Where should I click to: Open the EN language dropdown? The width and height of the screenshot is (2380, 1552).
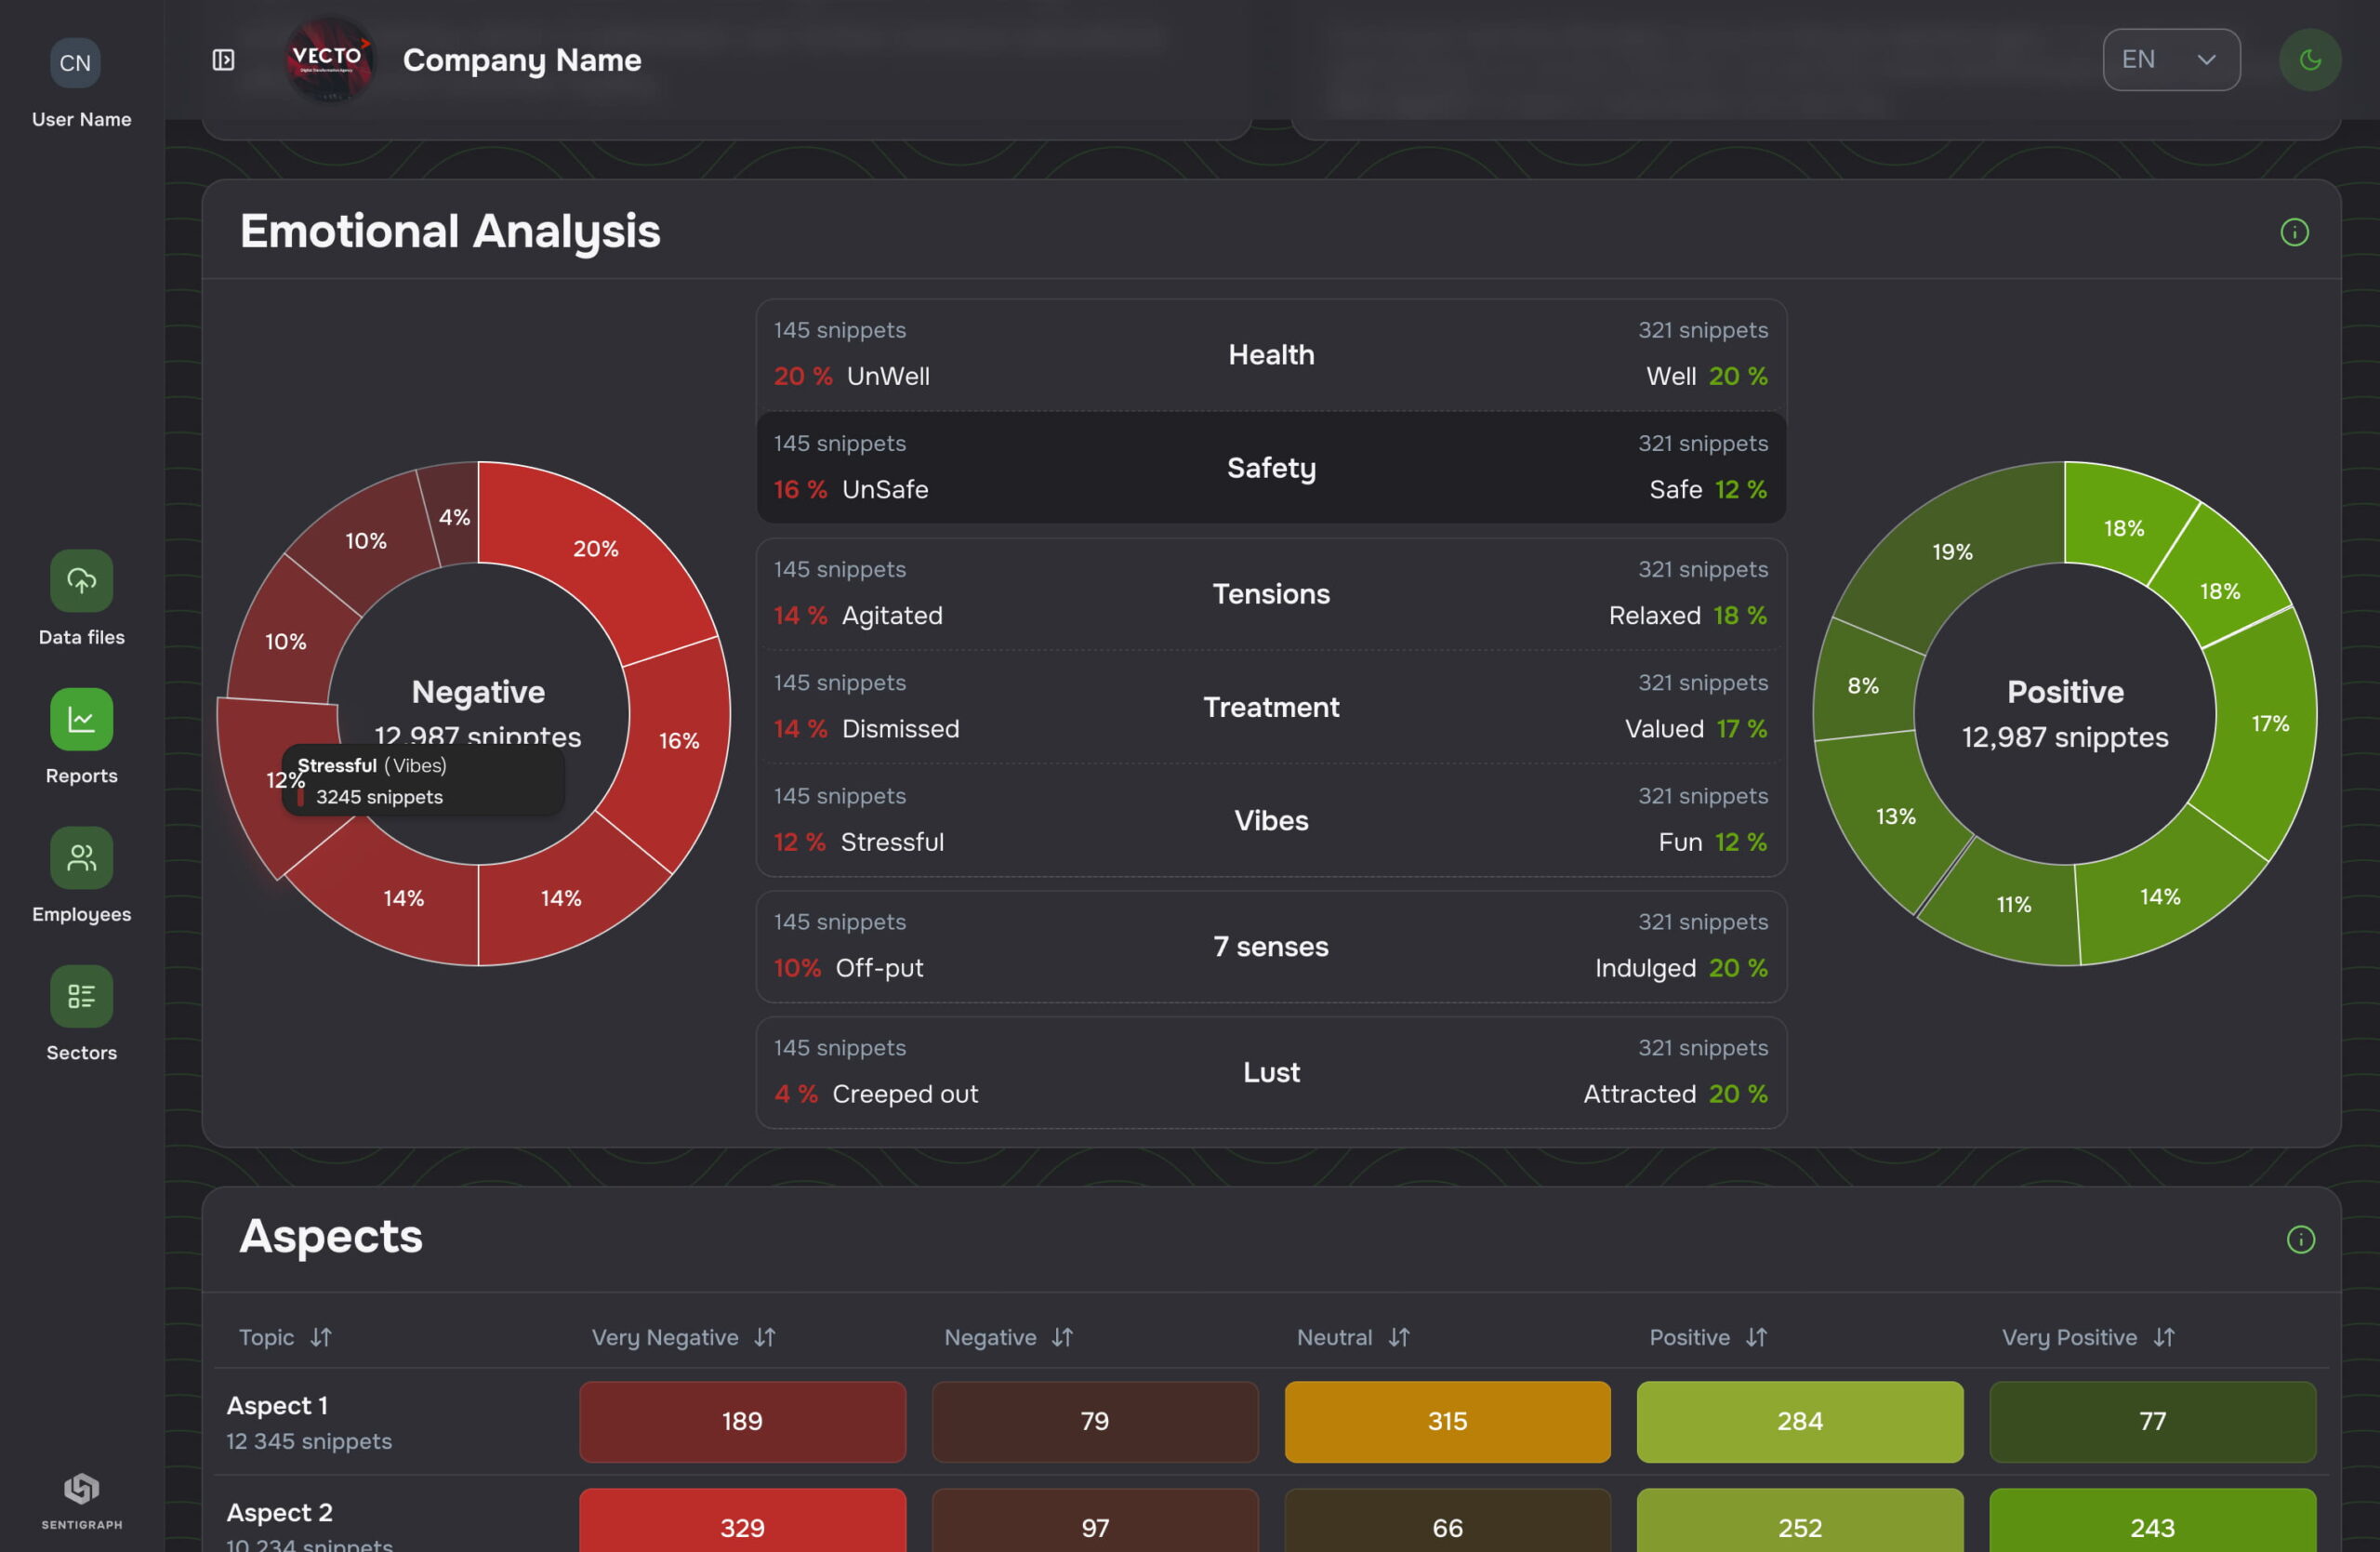2170,60
